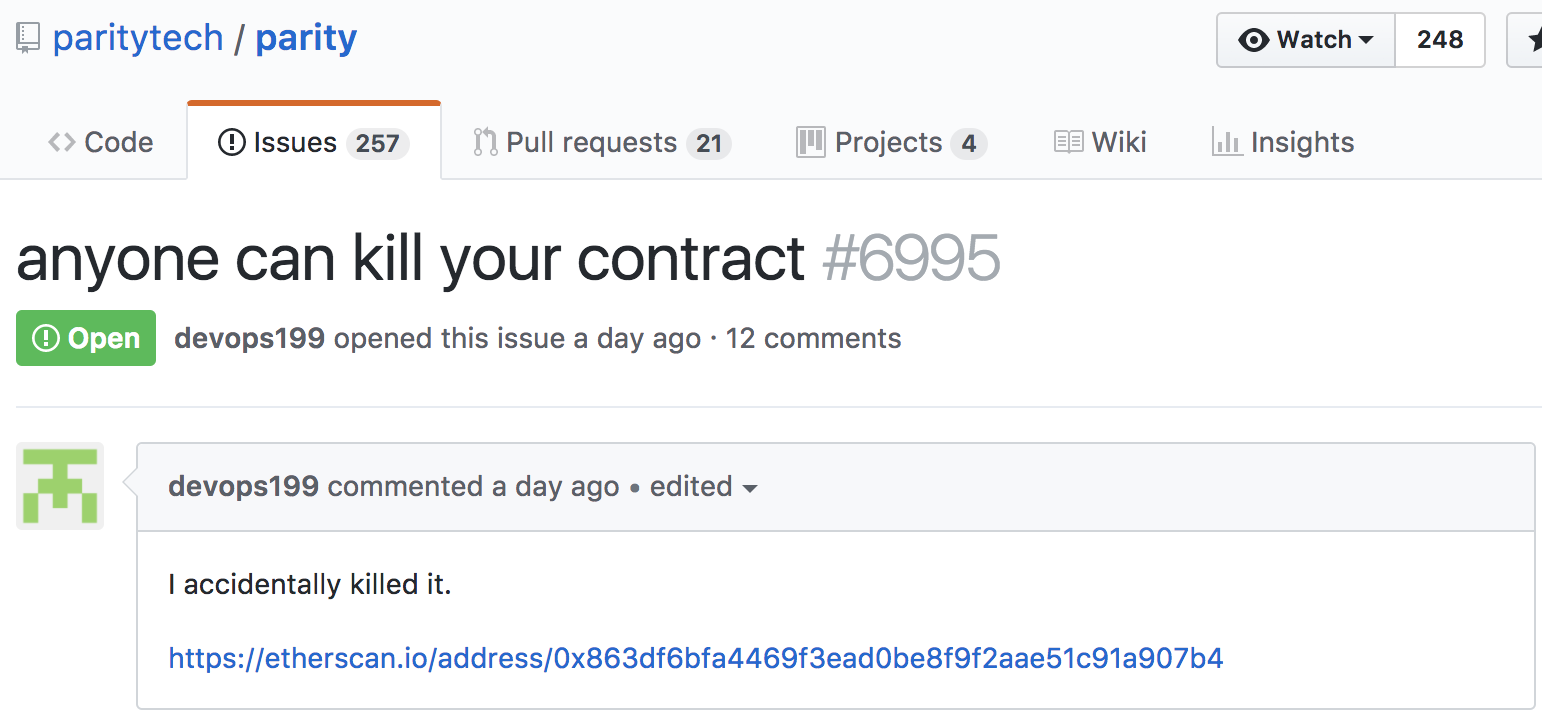
Task: Switch to the Pull requests tab
Action: [x=602, y=143]
